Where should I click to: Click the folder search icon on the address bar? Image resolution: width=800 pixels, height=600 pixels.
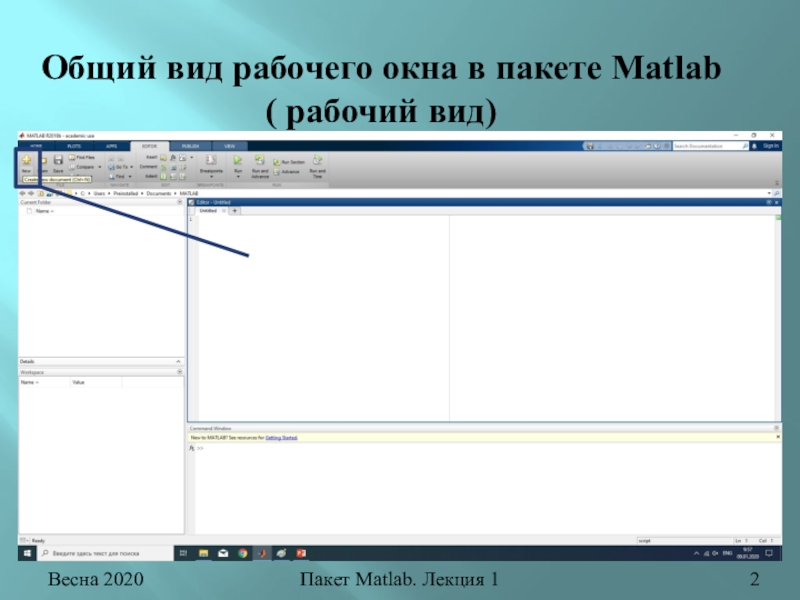(x=777, y=193)
